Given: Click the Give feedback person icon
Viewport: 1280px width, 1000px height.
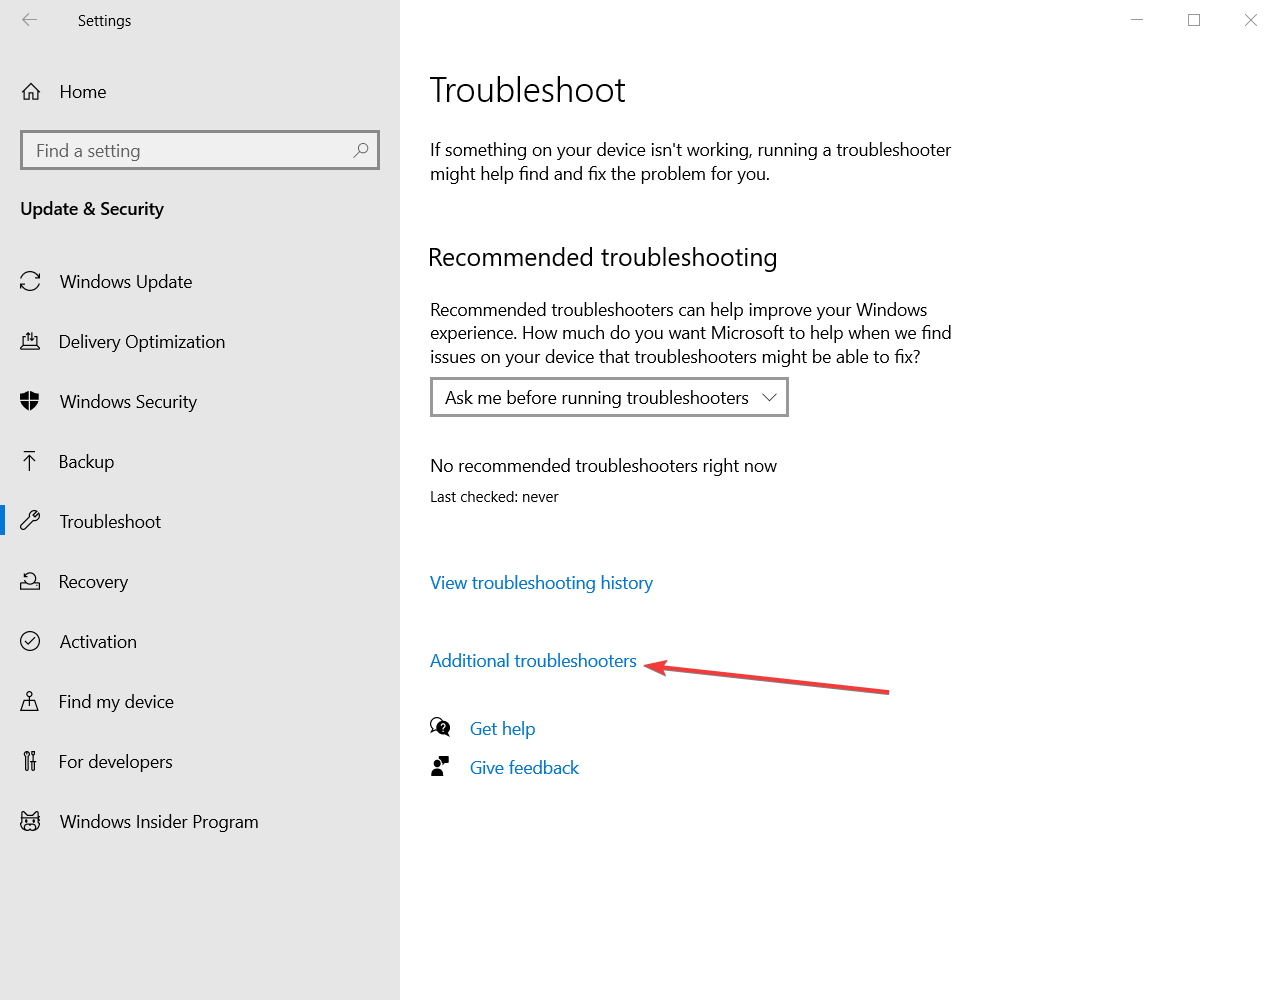Looking at the screenshot, I should [440, 766].
